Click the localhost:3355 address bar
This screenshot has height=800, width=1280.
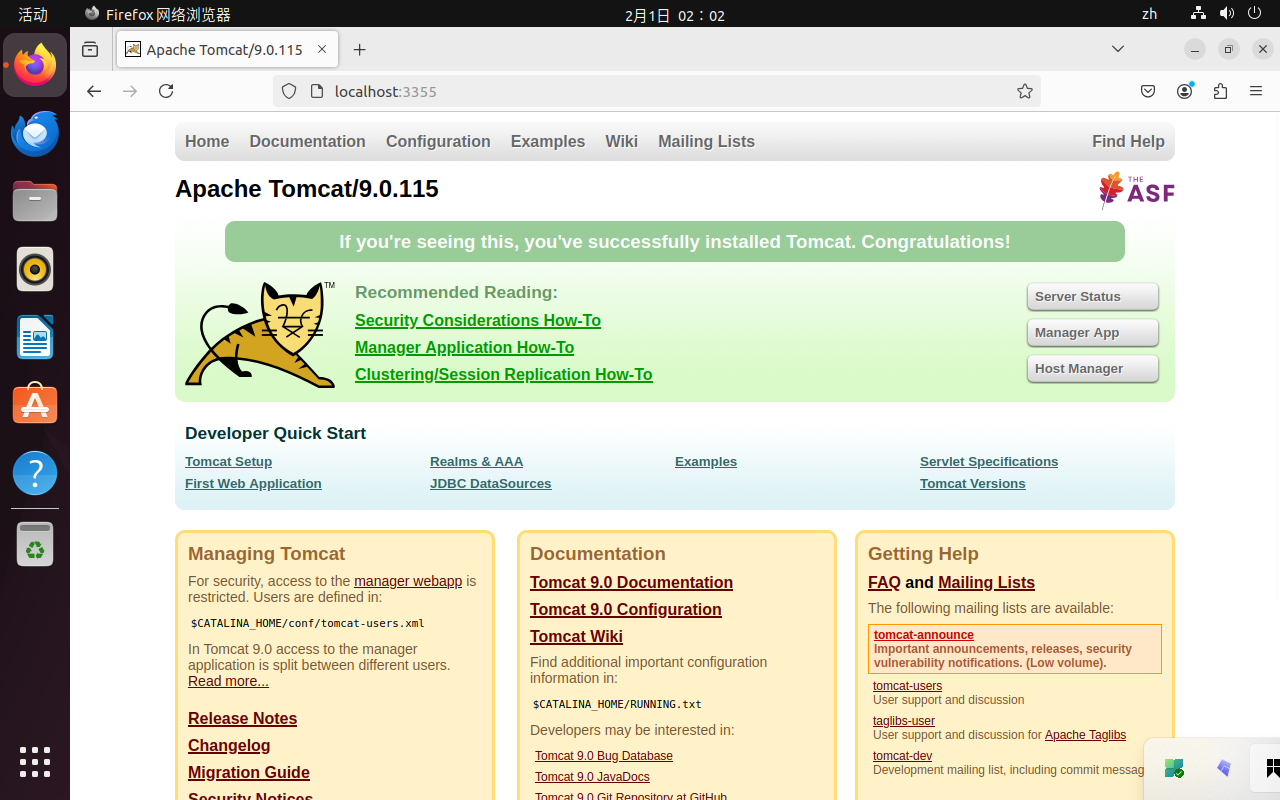point(656,91)
